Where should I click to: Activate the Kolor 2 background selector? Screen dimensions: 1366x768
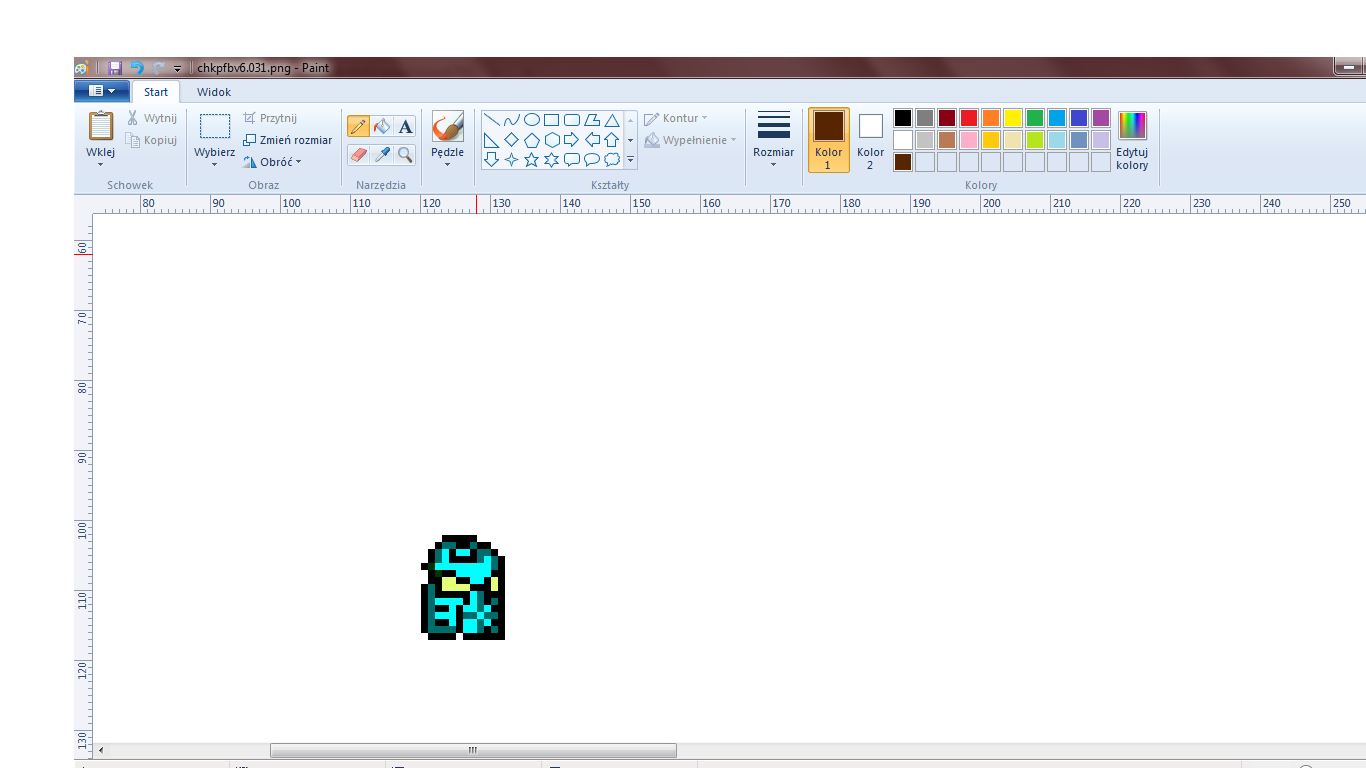point(871,140)
